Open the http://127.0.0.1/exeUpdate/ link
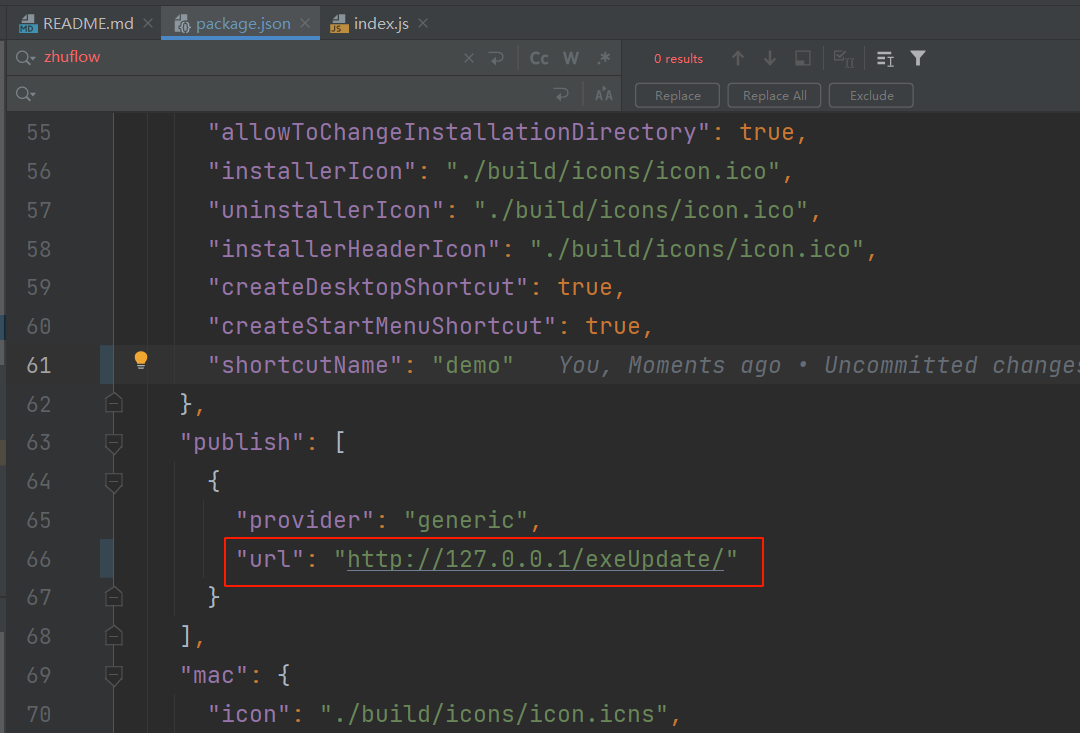Screen dimensions: 1080x733 pyautogui.click(x=535, y=559)
